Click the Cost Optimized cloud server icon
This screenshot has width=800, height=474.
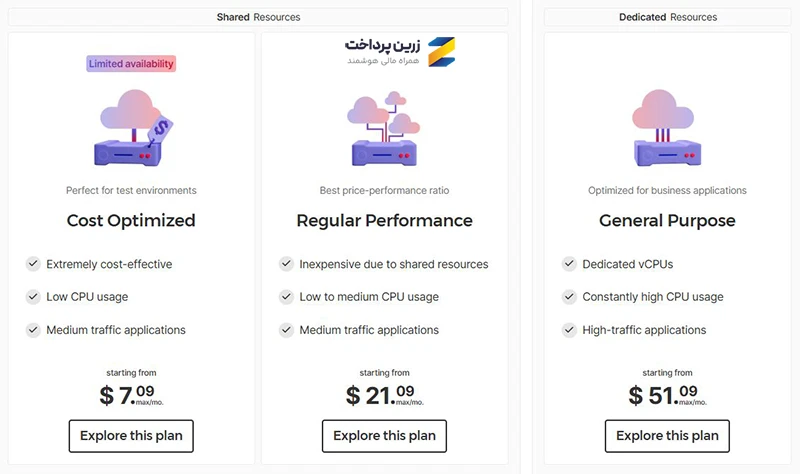point(134,128)
